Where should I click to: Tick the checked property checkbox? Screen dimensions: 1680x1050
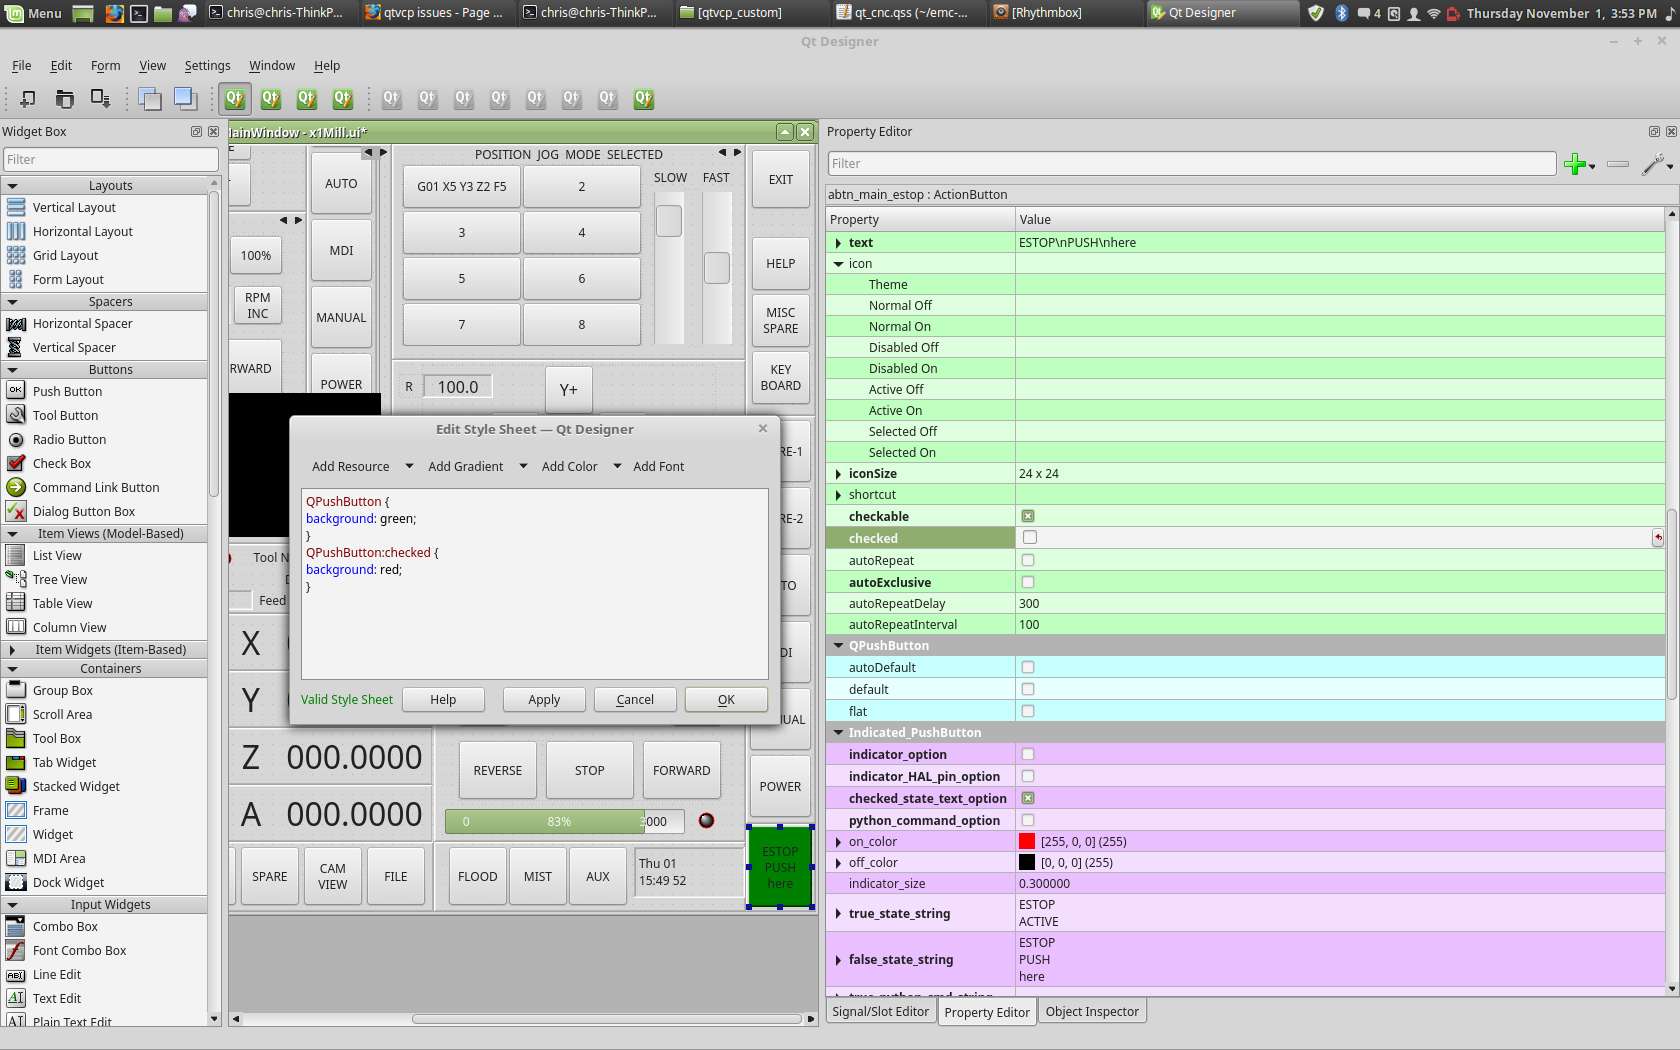pyautogui.click(x=1030, y=538)
